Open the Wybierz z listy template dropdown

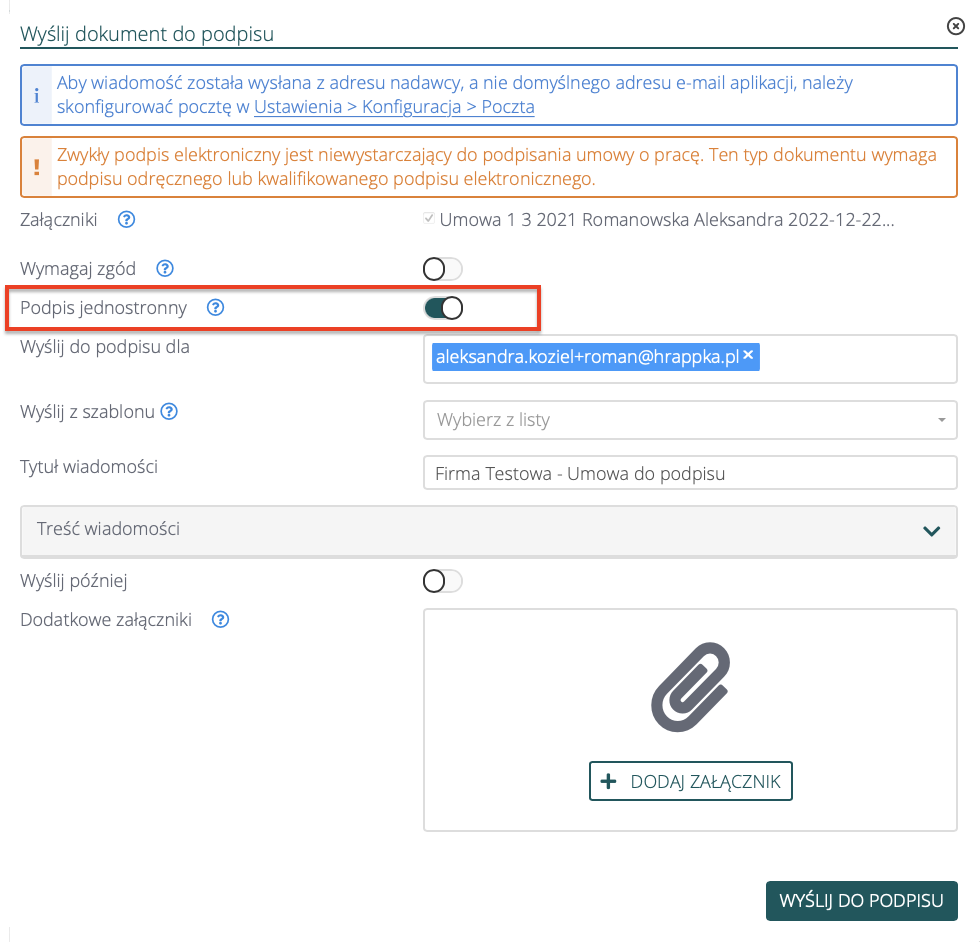tap(690, 420)
